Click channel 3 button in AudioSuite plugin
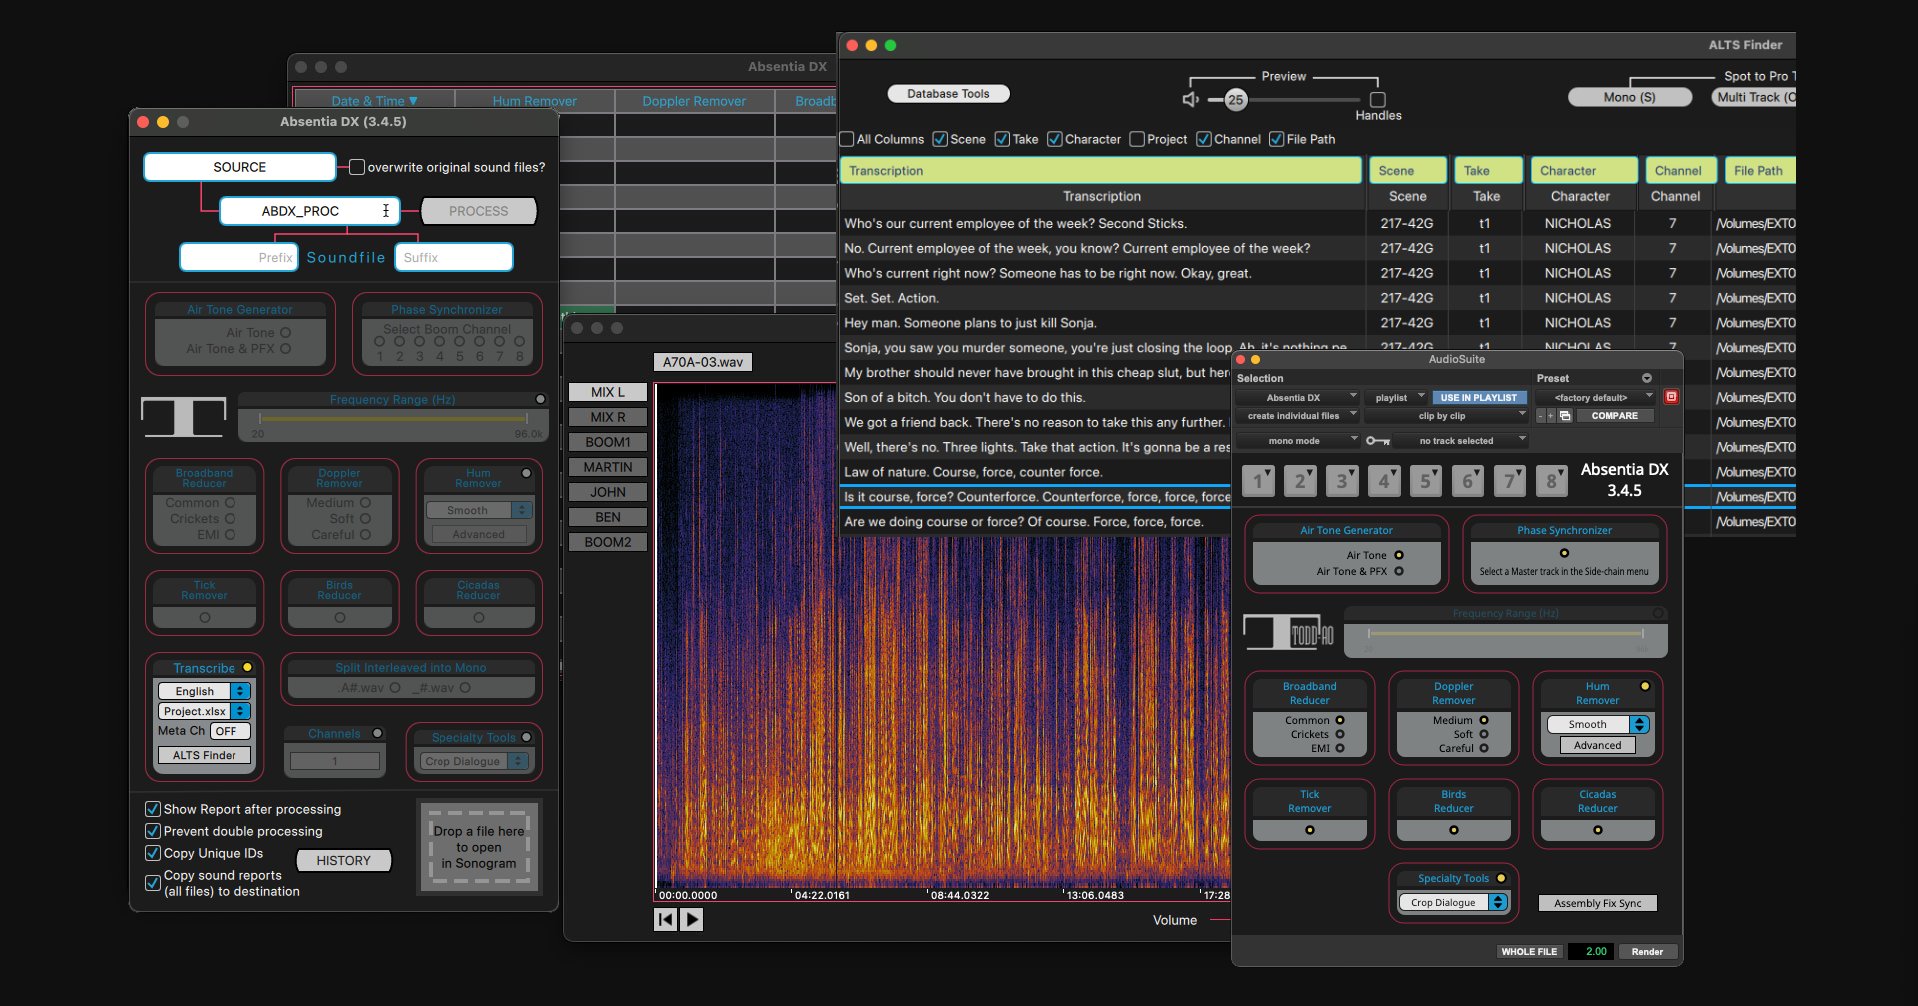This screenshot has width=1918, height=1006. (1342, 481)
